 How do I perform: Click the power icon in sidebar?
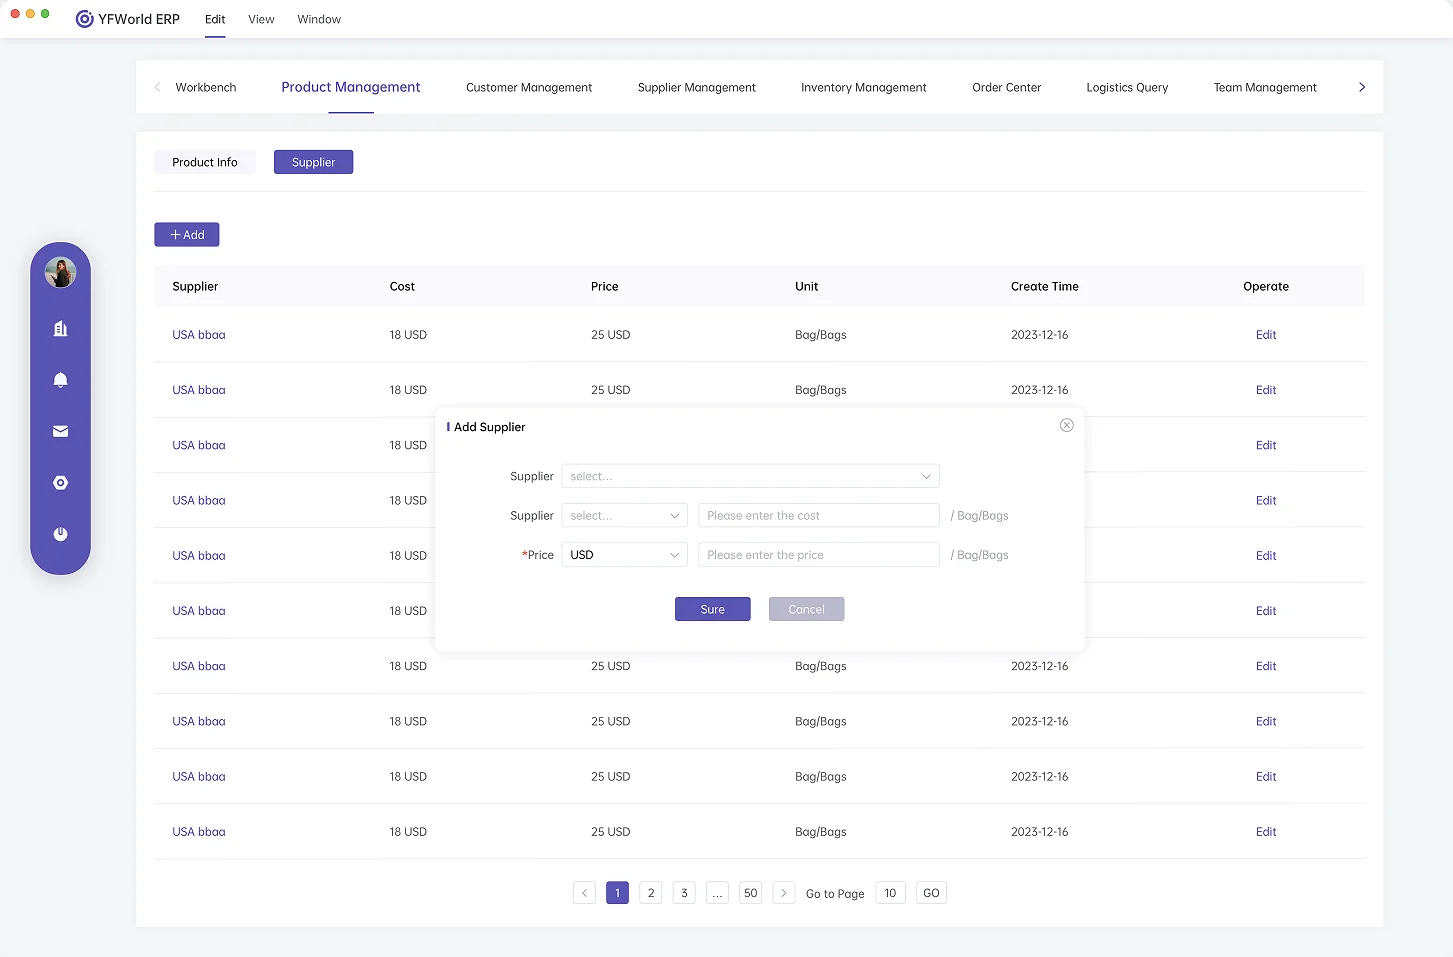pos(60,534)
